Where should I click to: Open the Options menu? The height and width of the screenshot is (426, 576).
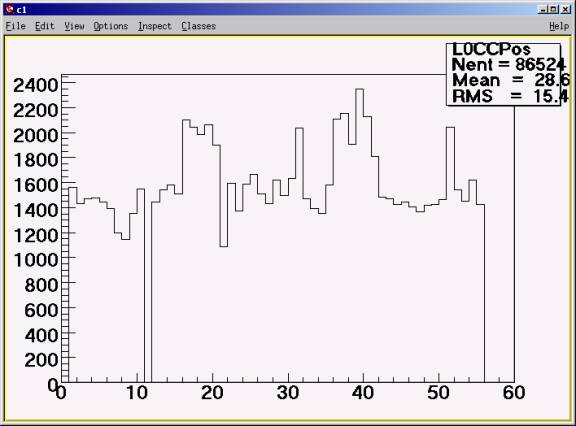coord(111,26)
